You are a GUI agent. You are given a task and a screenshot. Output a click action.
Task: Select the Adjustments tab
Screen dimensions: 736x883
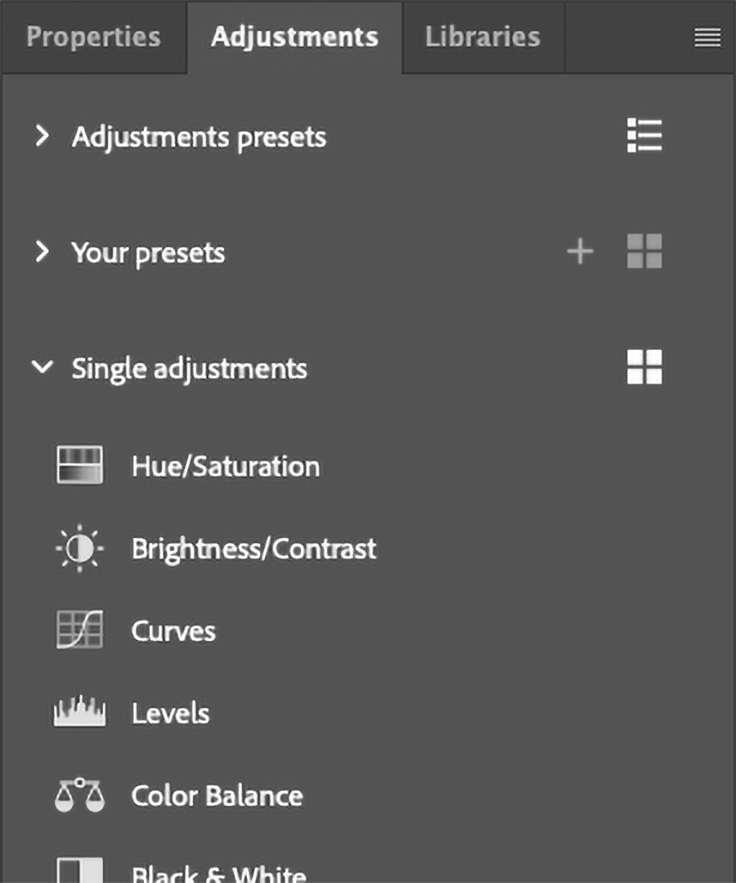coord(295,37)
